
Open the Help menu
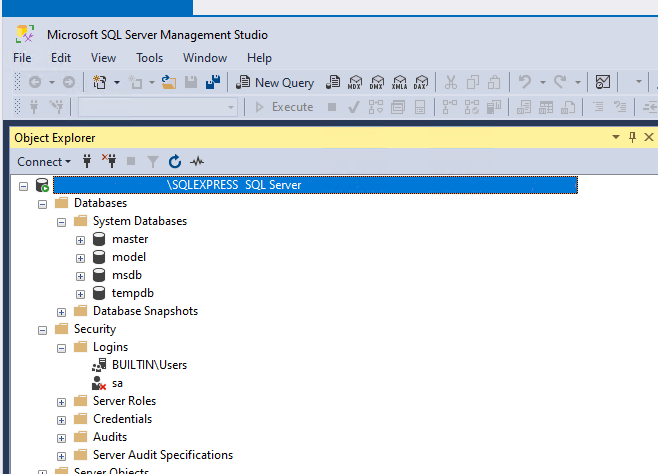(259, 58)
